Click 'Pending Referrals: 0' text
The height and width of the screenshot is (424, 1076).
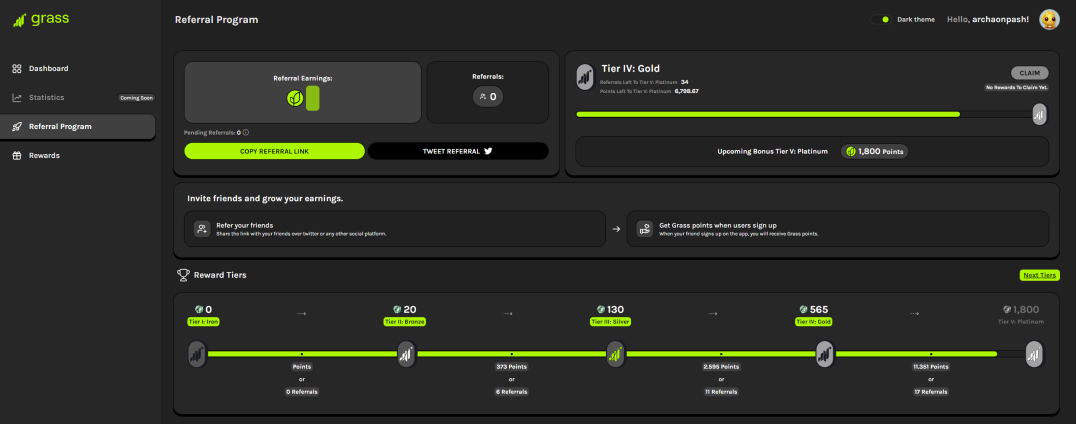coord(212,132)
